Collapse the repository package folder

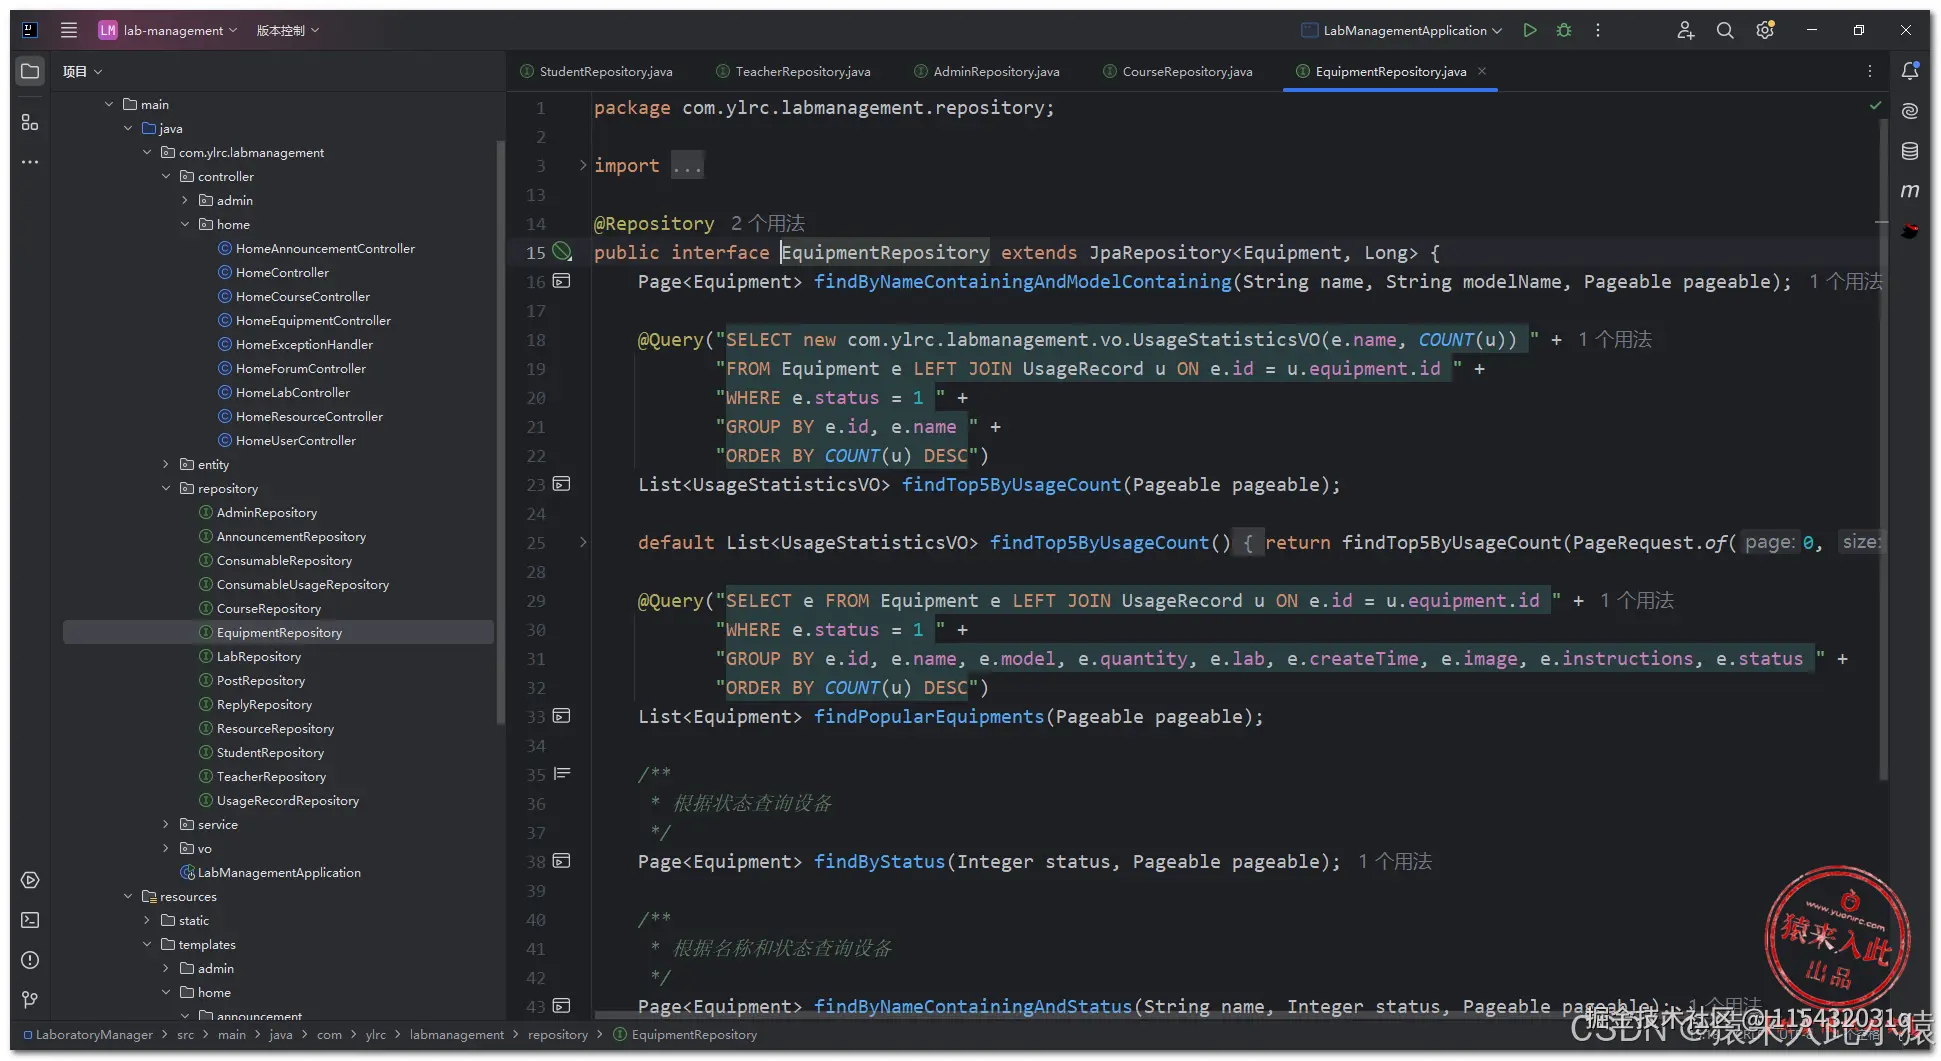[166, 489]
